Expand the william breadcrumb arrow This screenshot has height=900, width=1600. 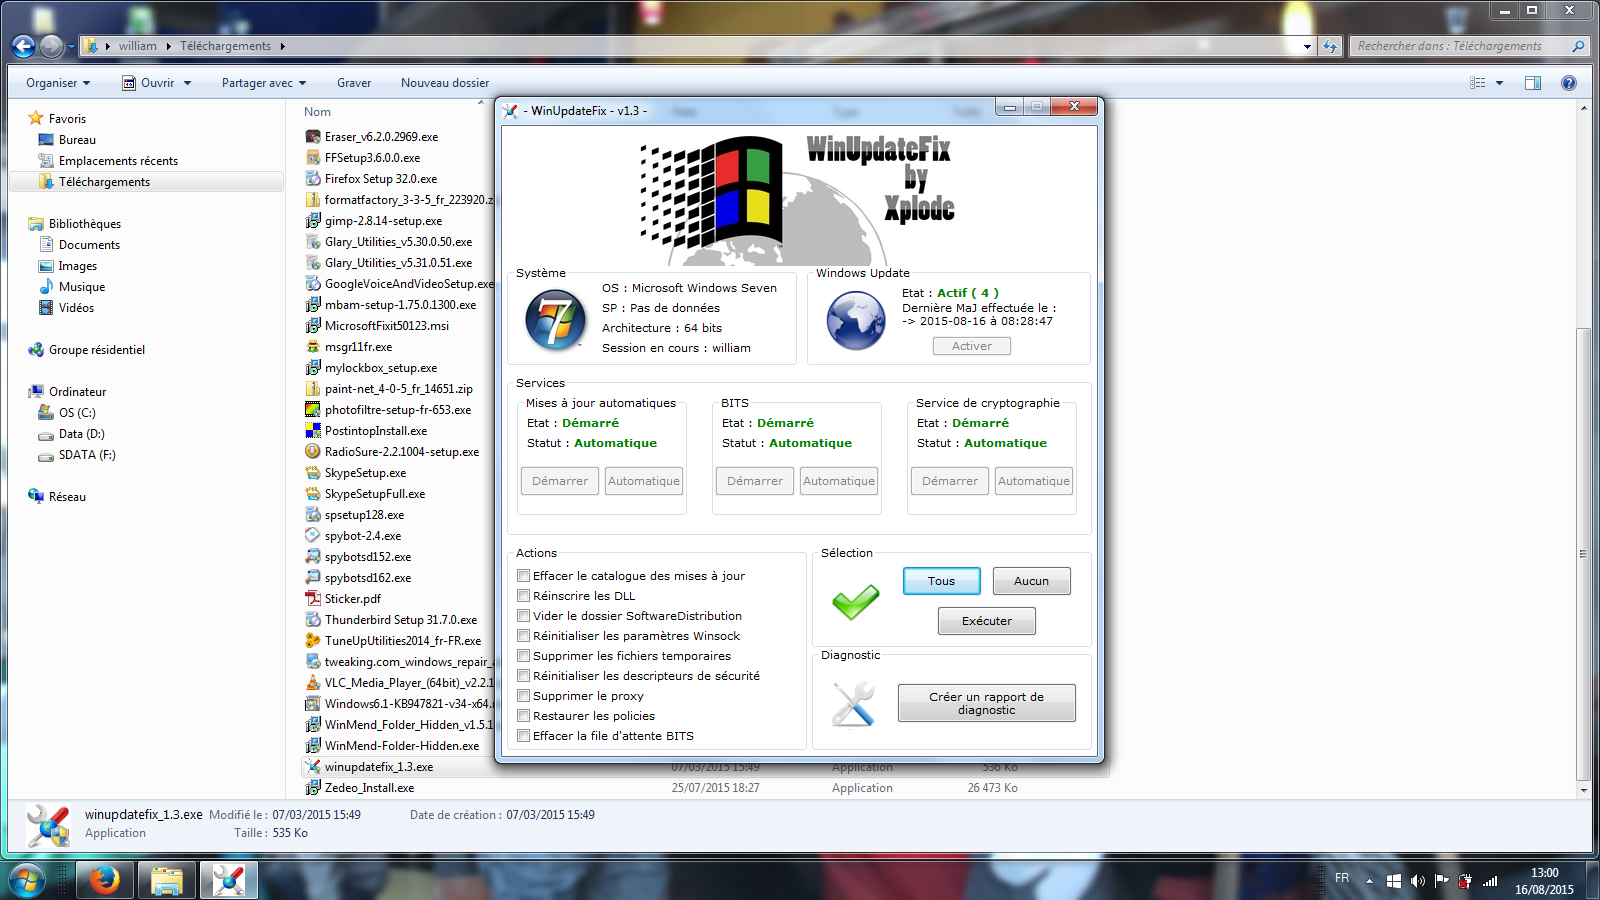168,46
